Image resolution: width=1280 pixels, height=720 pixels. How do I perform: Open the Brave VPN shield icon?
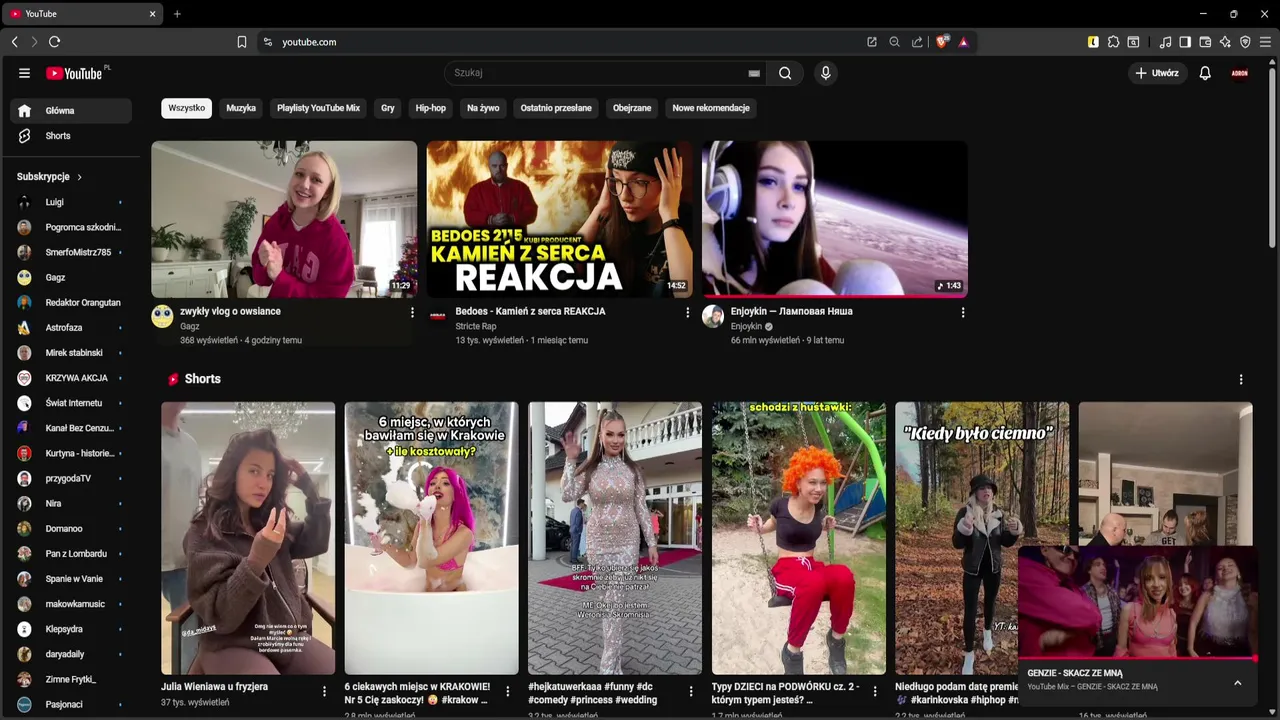coord(1245,42)
